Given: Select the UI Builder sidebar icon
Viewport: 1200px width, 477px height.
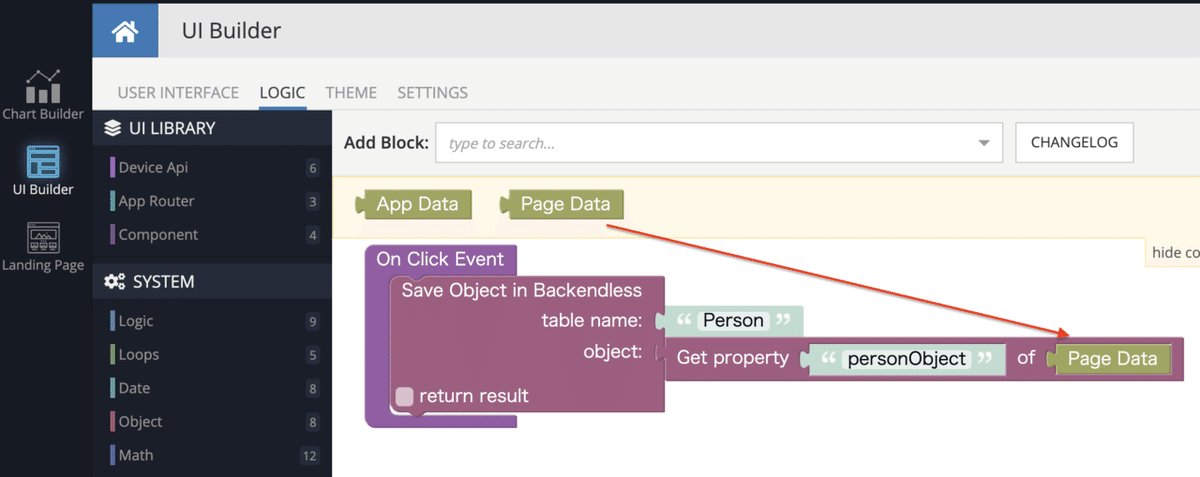Looking at the screenshot, I should [x=43, y=171].
